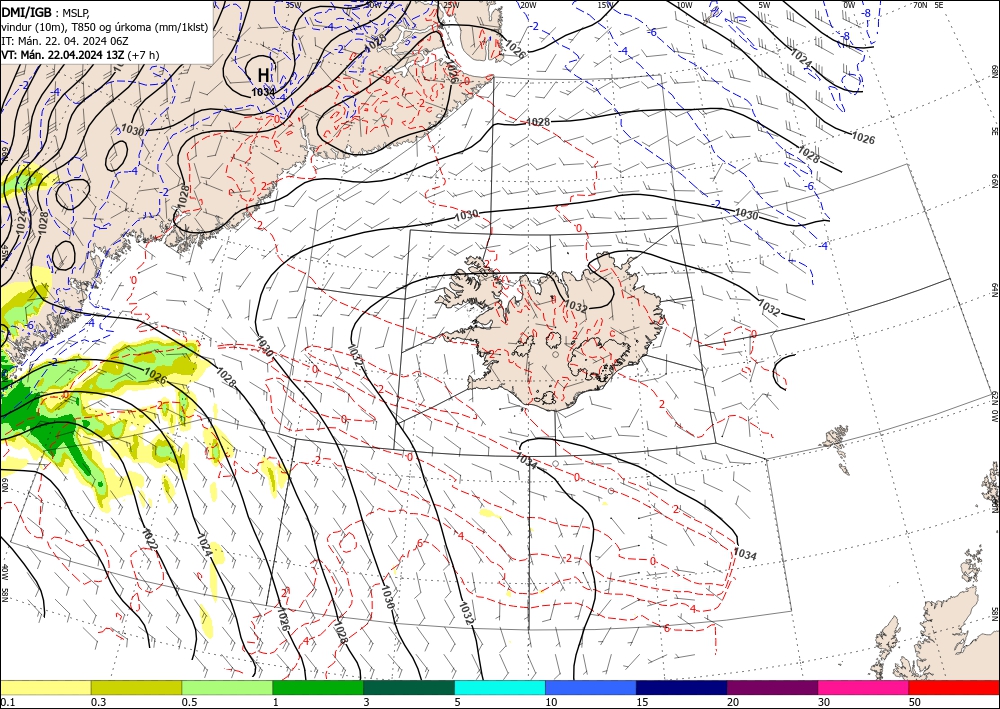Select the olive 0.3 precipitation swatch
Screen dimensions: 1000x709
136,687
